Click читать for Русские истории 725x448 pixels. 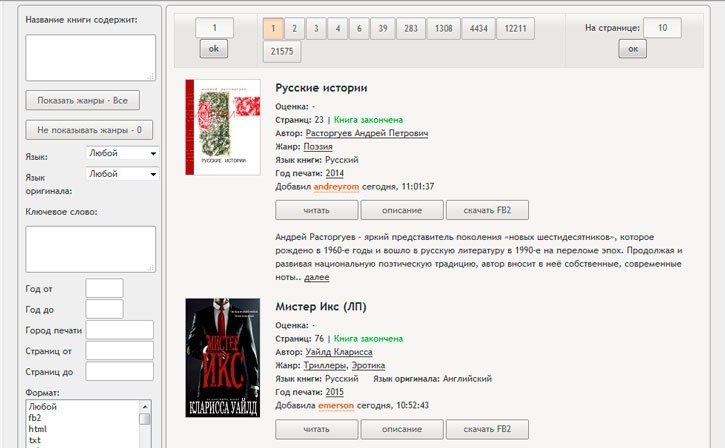315,210
